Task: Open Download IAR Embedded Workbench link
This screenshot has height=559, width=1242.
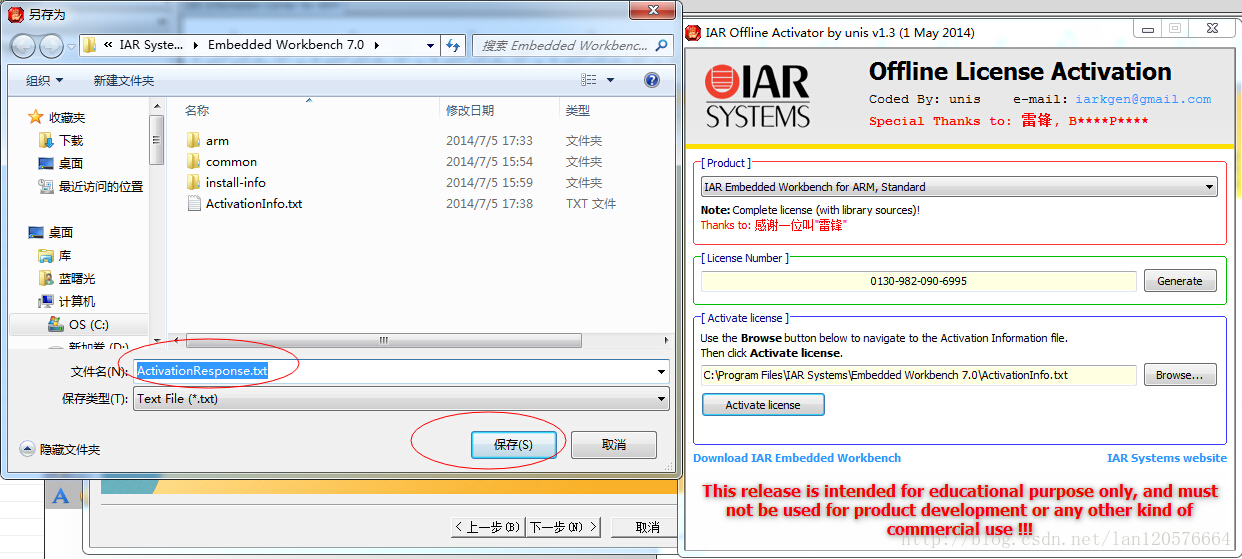Action: (797, 458)
